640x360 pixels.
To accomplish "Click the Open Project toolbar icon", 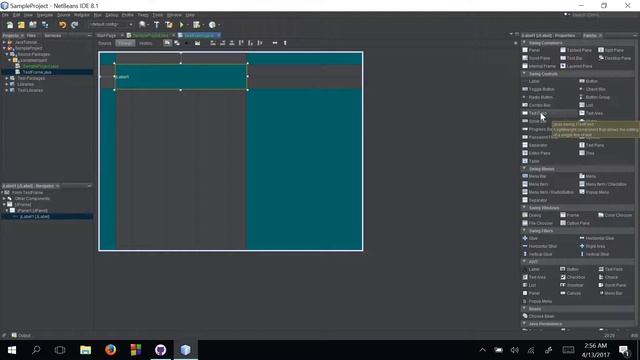I will click(x=33, y=25).
